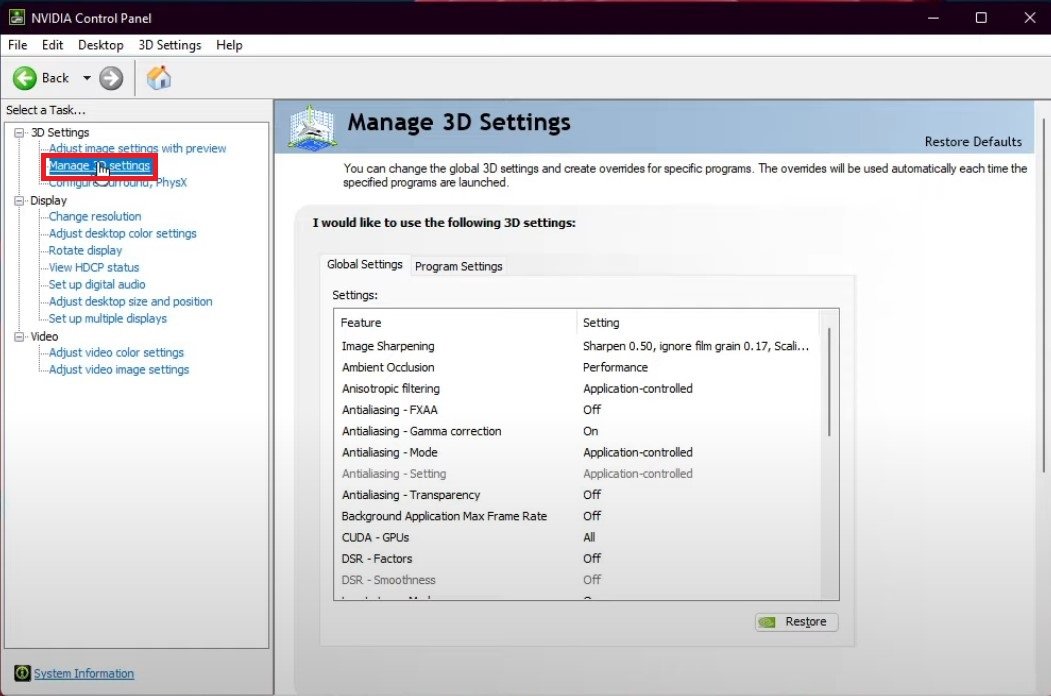Screen dimensions: 1051x696
Task: Click the Restore button
Action: [796, 622]
